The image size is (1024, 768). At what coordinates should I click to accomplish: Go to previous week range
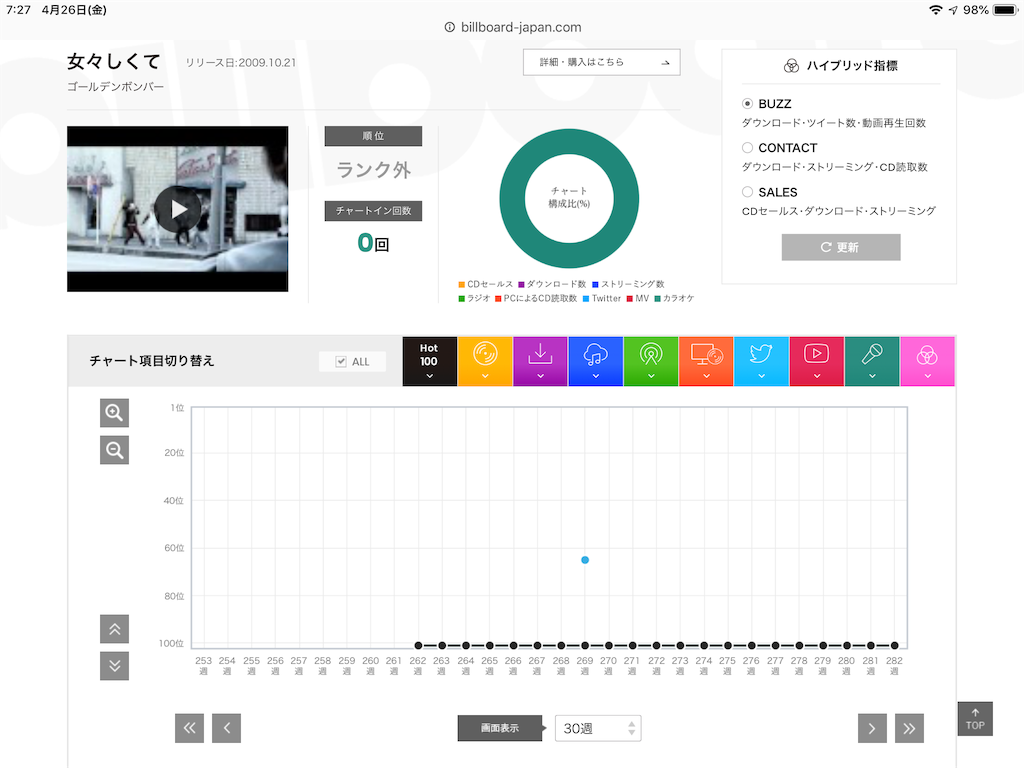[227, 728]
